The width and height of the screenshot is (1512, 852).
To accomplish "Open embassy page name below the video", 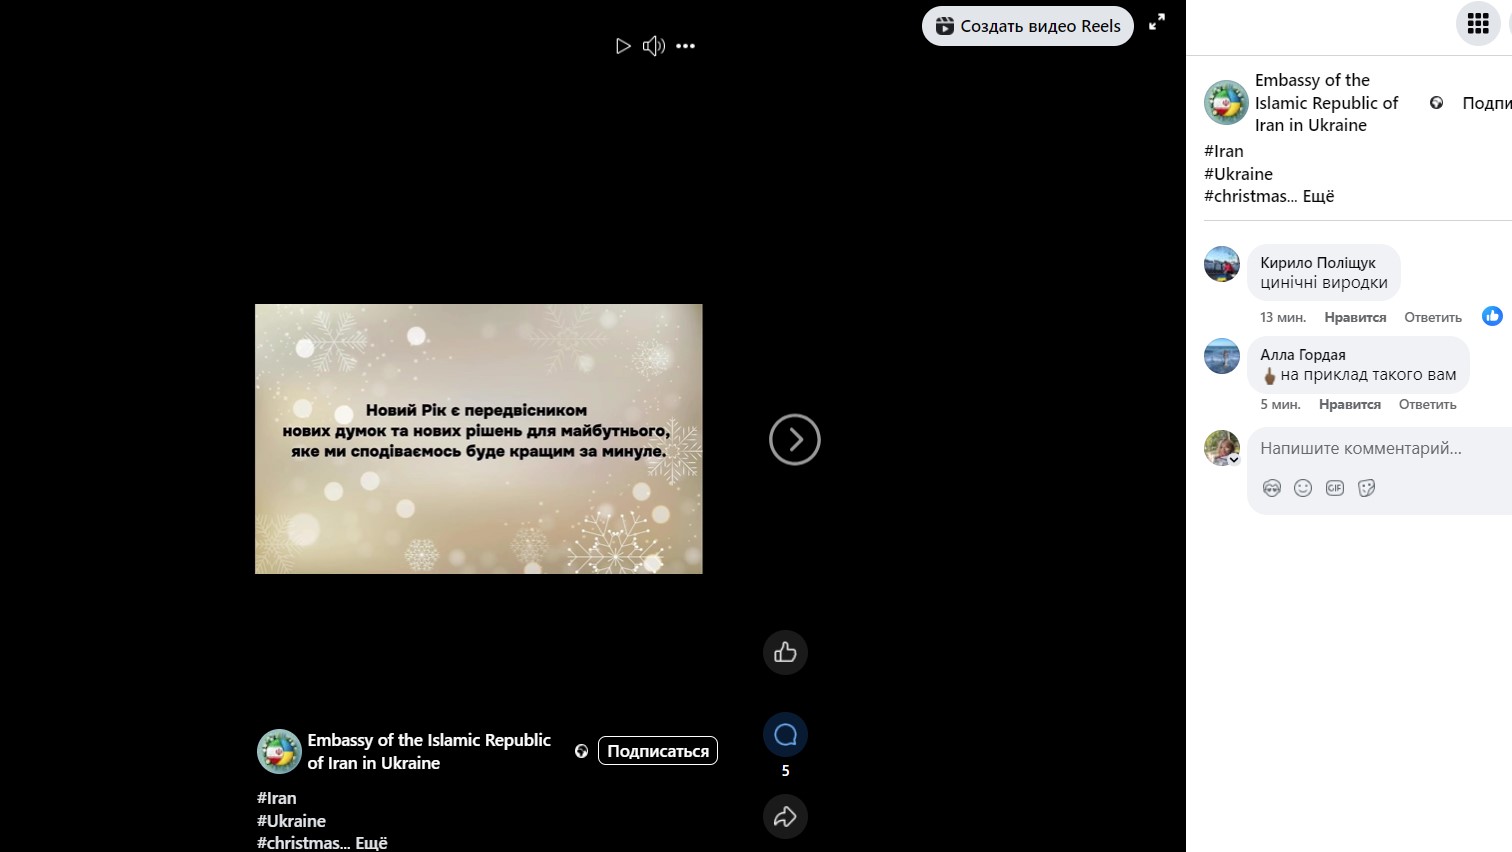I will (429, 751).
